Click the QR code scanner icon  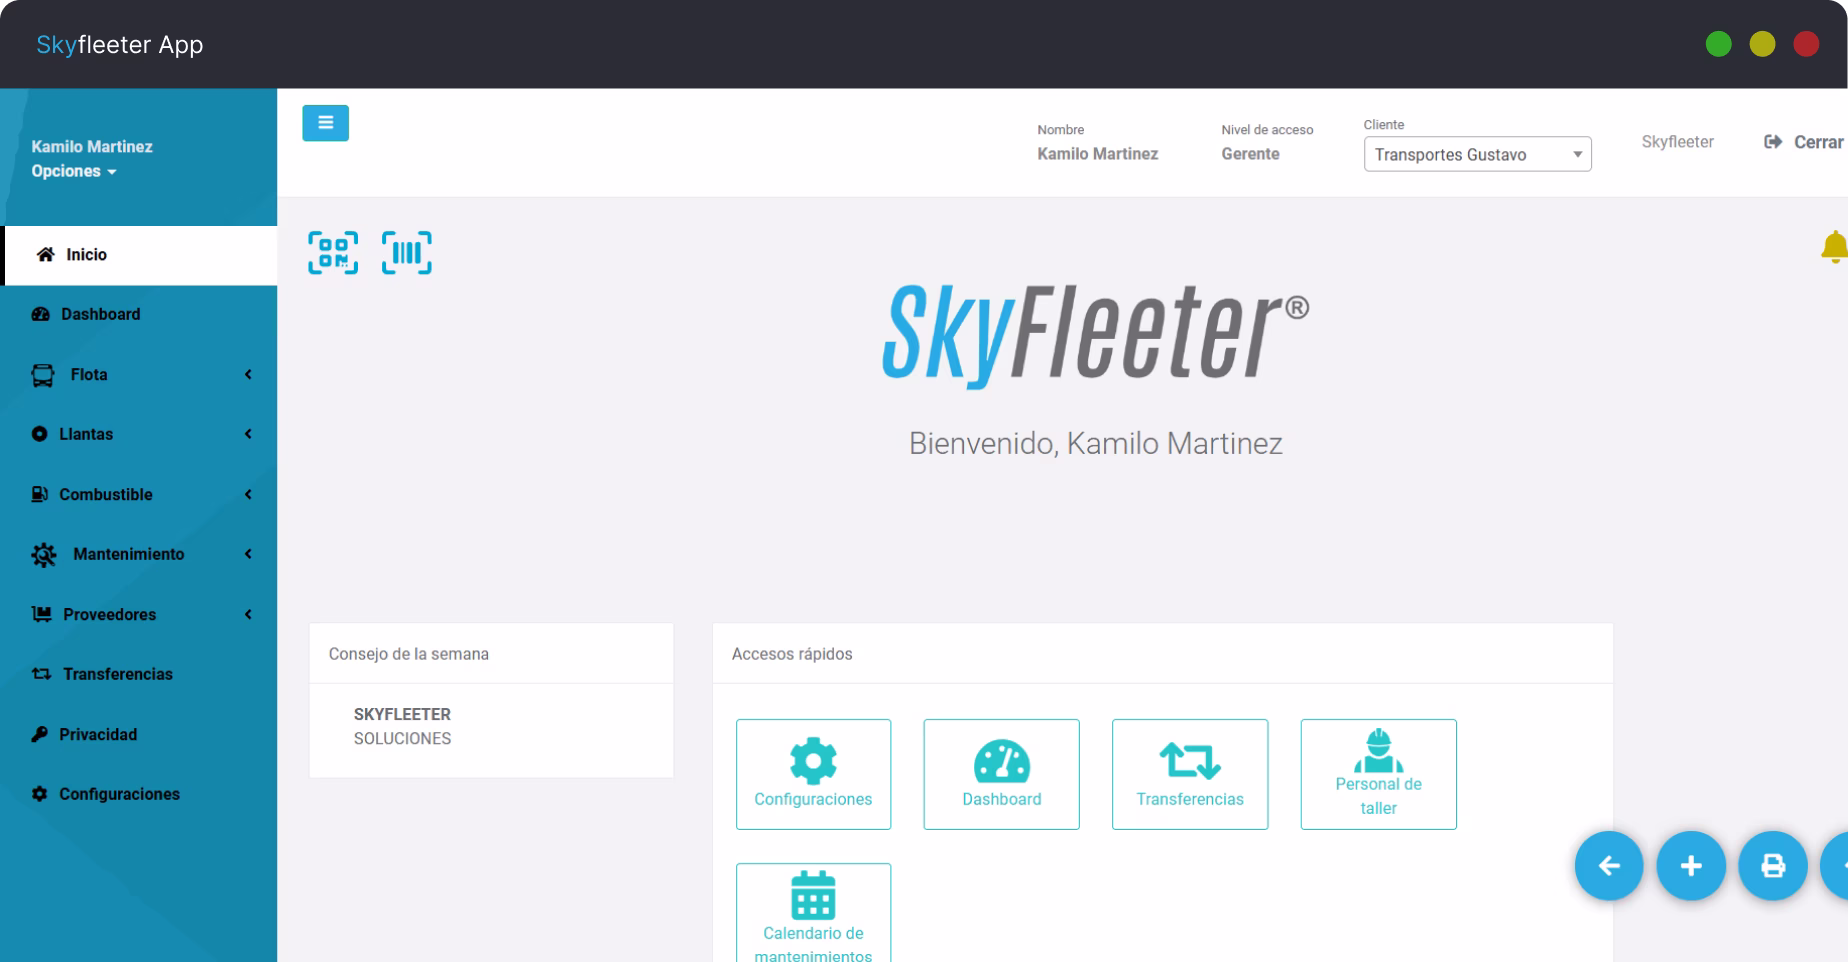tap(332, 253)
